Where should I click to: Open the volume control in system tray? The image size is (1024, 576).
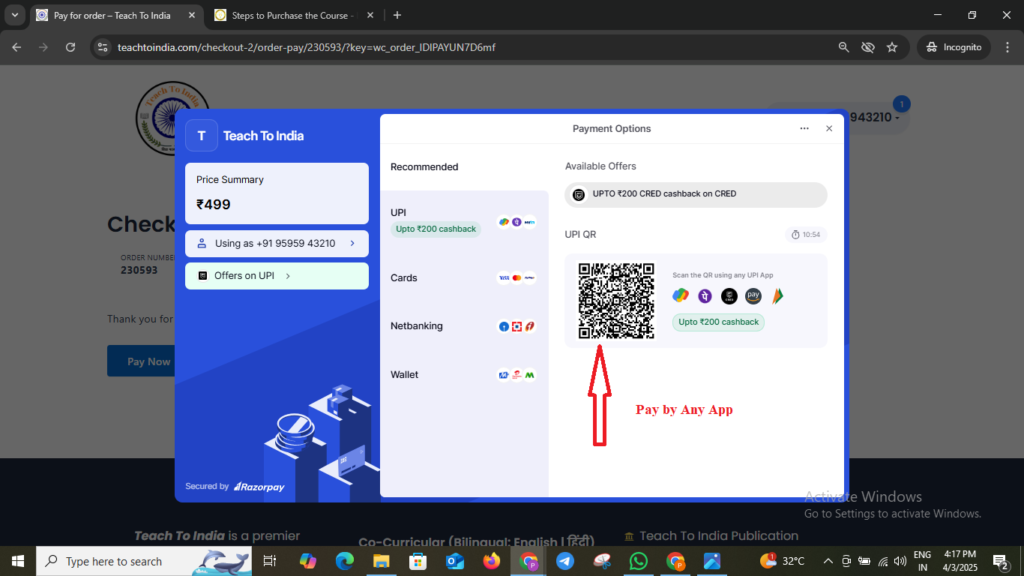[900, 561]
